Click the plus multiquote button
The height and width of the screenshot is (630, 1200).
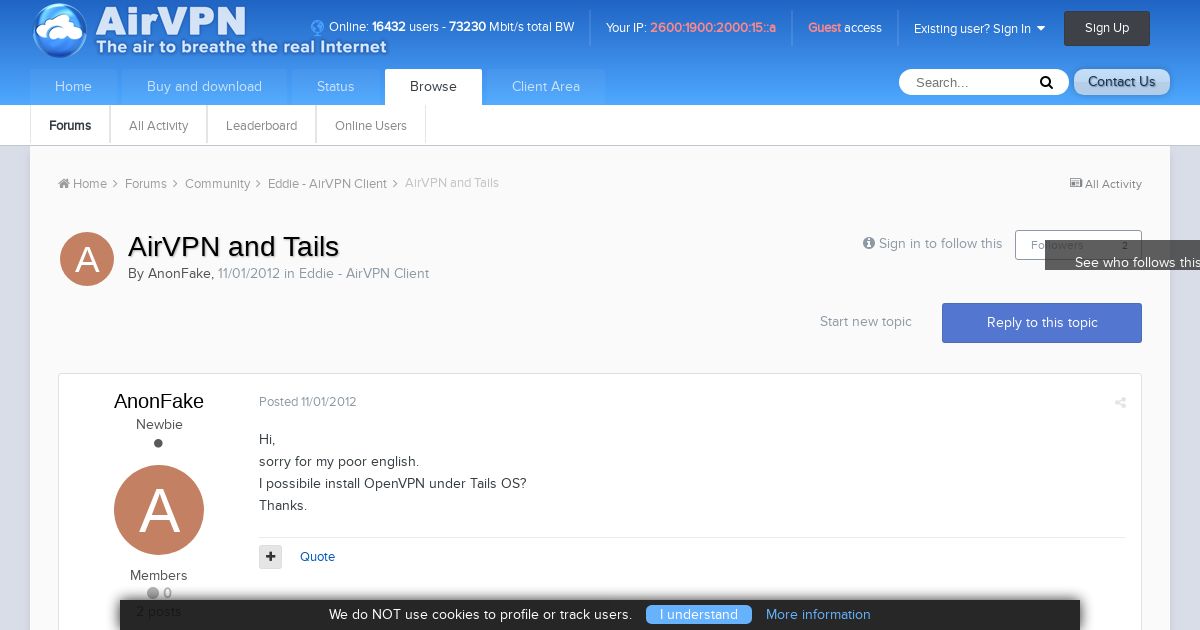270,557
